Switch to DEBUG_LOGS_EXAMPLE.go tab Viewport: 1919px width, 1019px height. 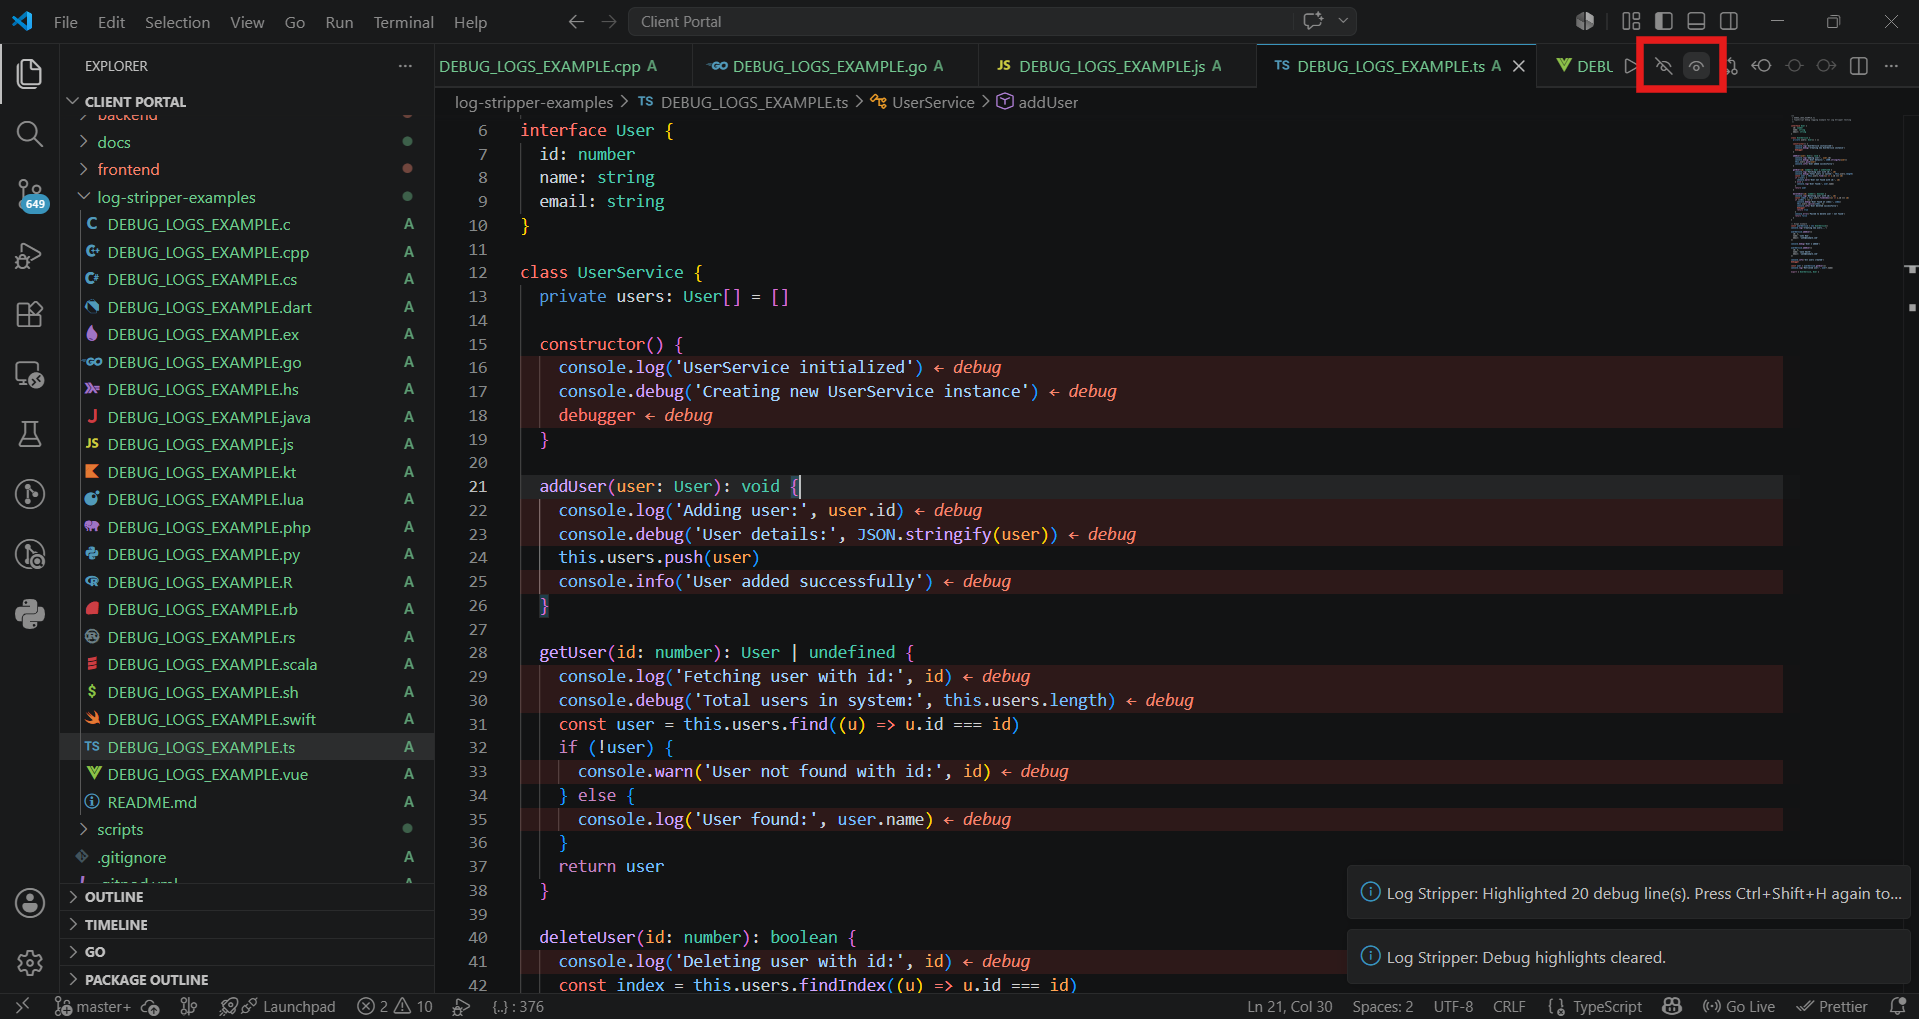[x=826, y=66]
